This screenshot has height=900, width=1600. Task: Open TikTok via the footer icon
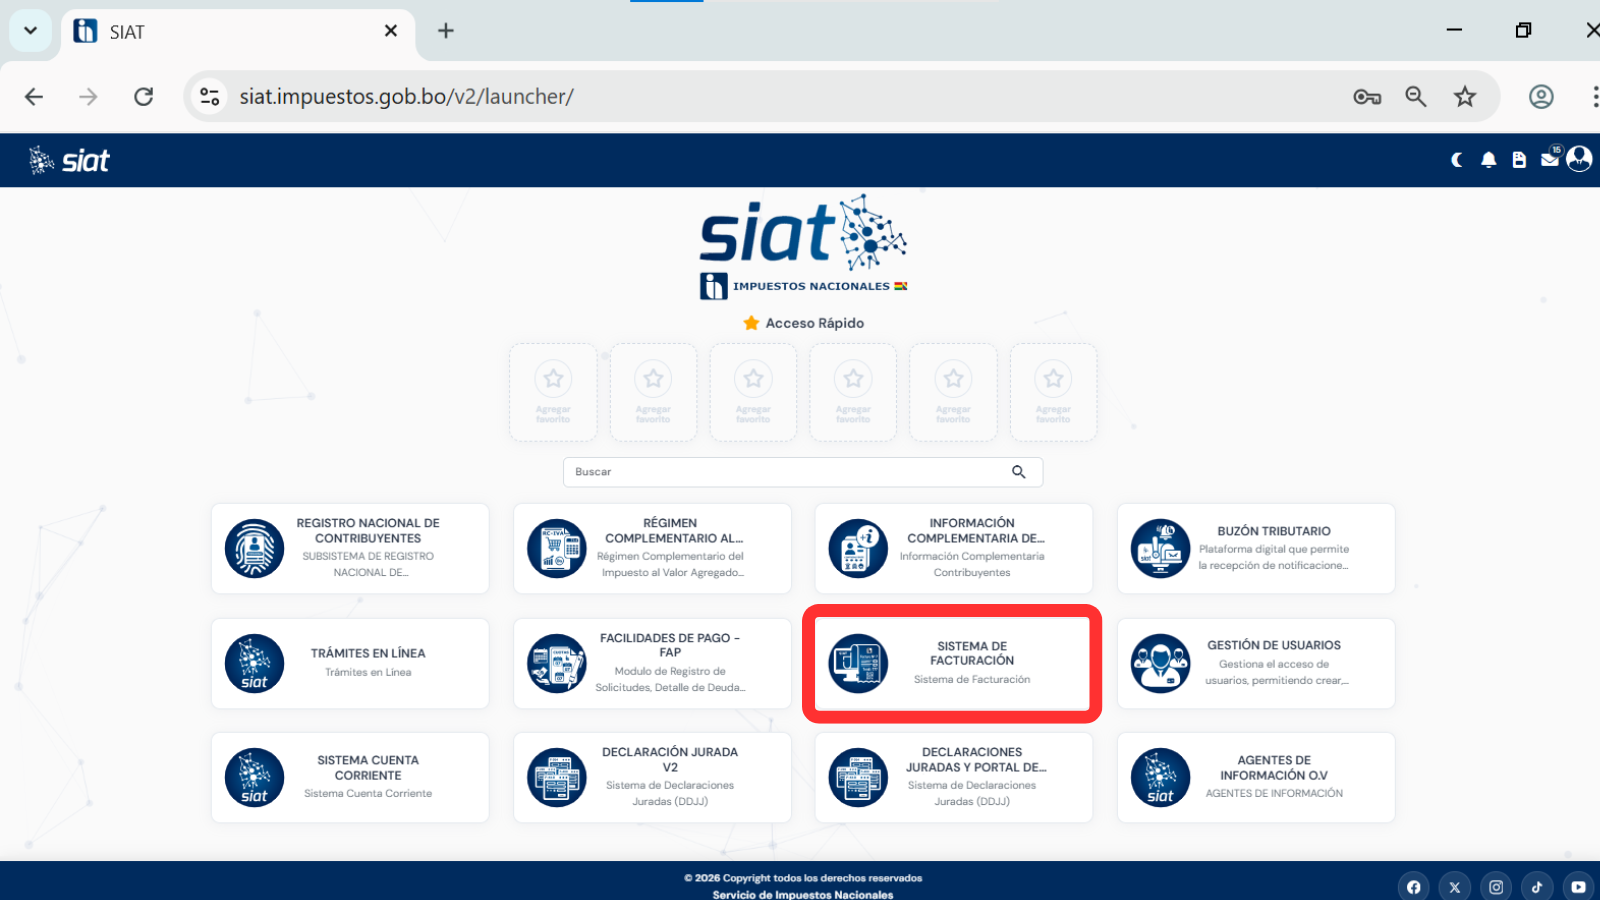(1537, 886)
